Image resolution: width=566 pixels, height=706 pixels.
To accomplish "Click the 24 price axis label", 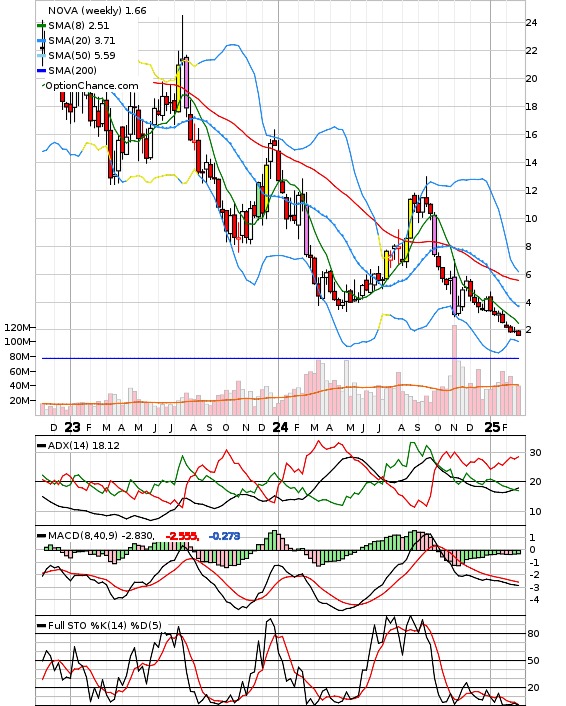I will pyautogui.click(x=531, y=23).
